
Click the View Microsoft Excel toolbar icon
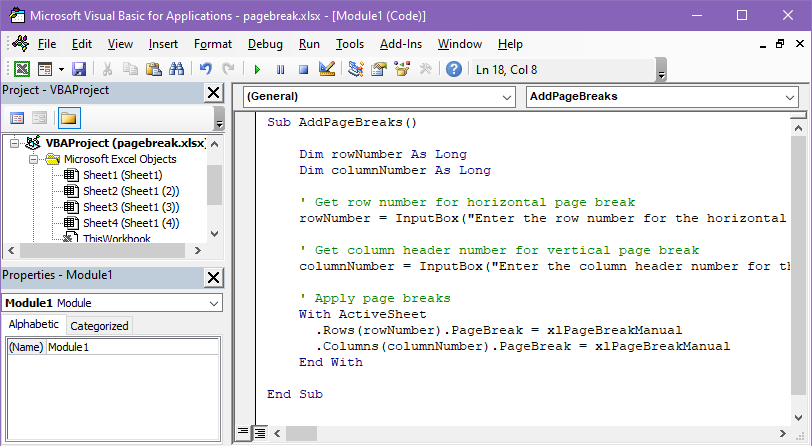(21, 69)
